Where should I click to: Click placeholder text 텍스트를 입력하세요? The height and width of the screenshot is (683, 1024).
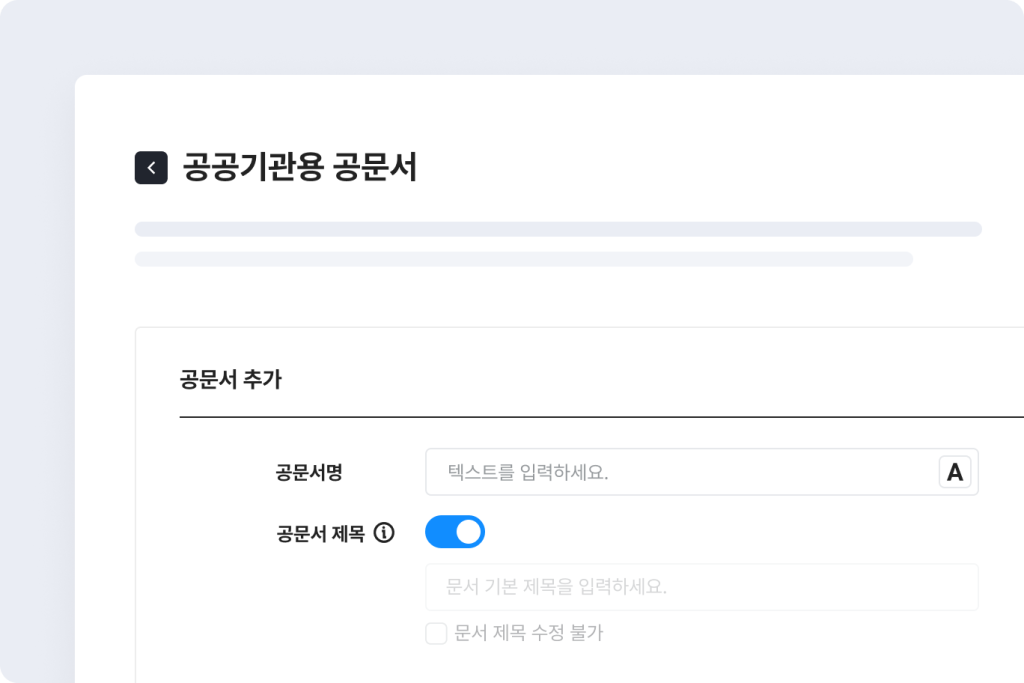click(x=528, y=473)
